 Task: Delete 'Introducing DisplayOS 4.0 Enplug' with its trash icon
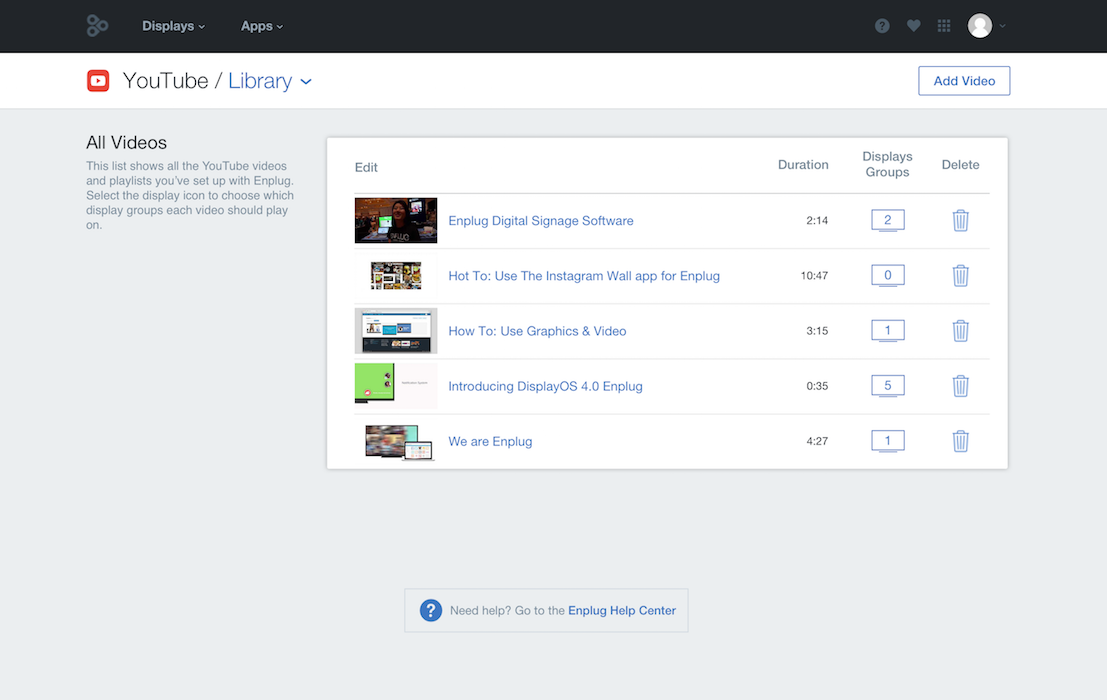click(x=960, y=386)
